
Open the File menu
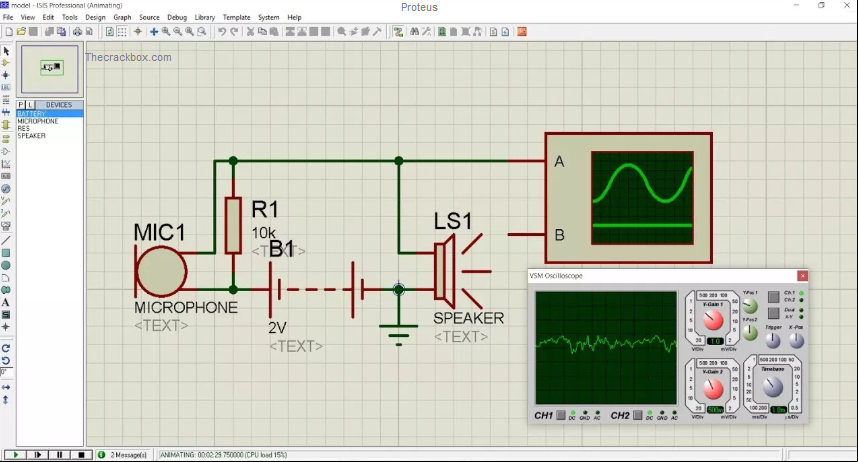pos(8,18)
